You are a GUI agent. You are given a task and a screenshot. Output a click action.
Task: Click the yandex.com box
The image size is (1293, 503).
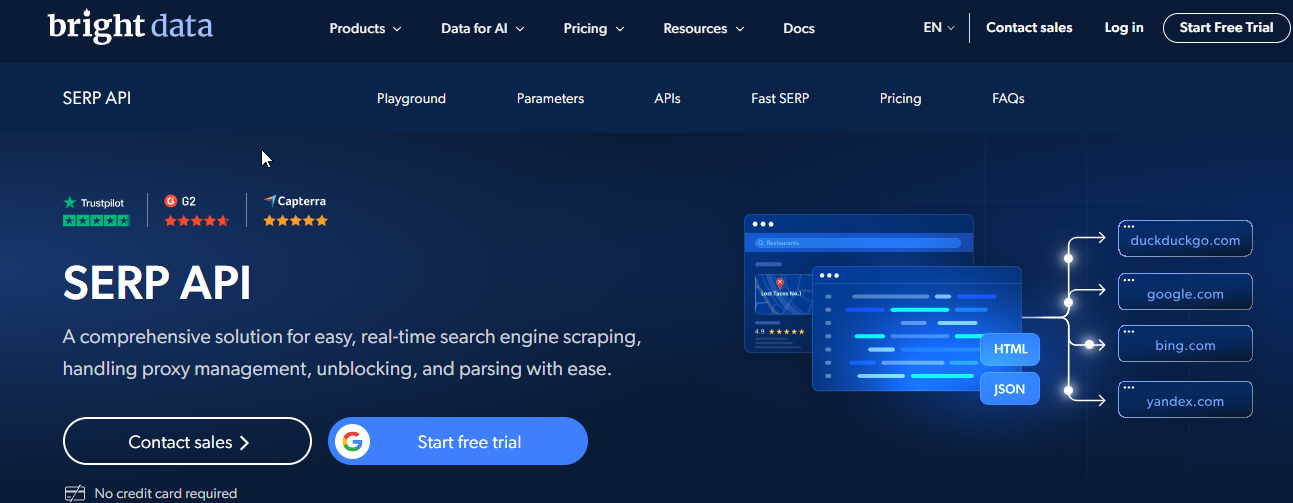point(1185,400)
